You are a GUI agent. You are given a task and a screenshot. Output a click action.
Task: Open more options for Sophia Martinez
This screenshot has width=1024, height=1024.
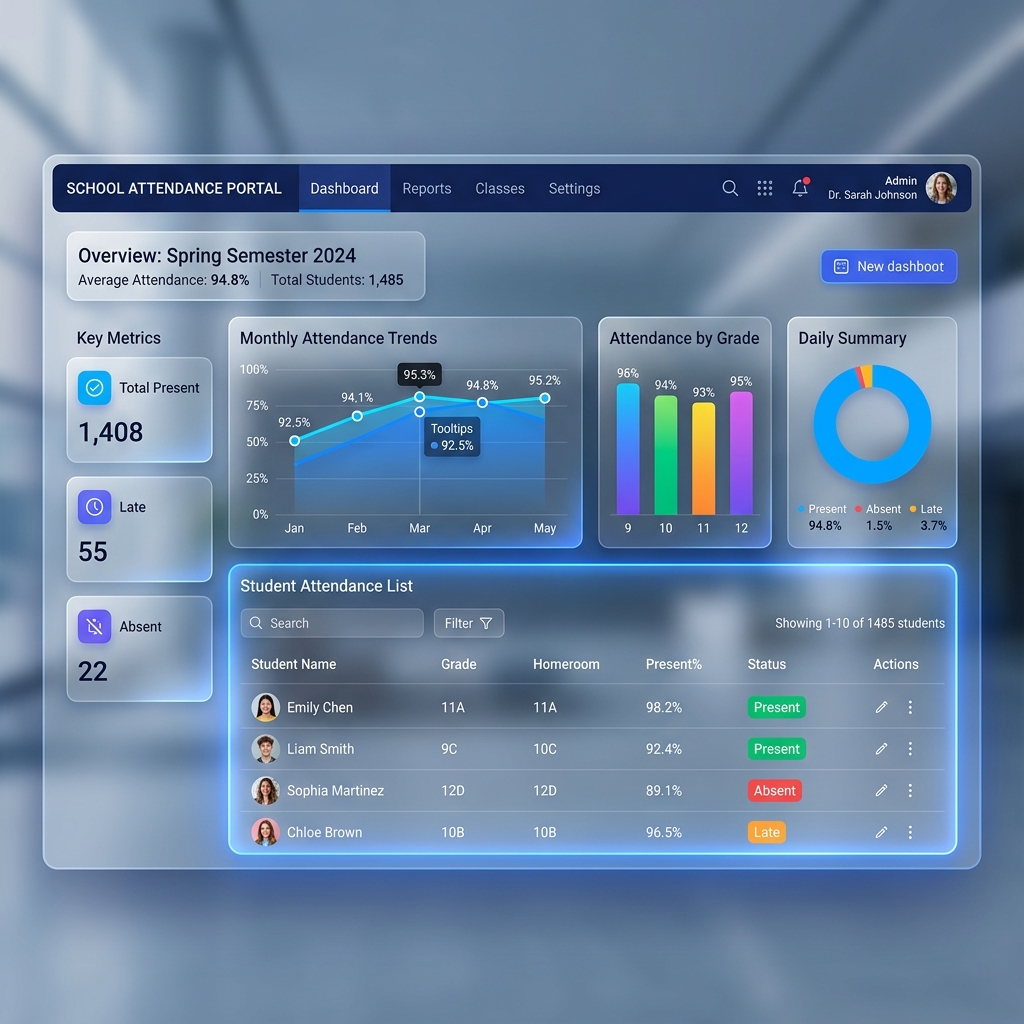(910, 791)
